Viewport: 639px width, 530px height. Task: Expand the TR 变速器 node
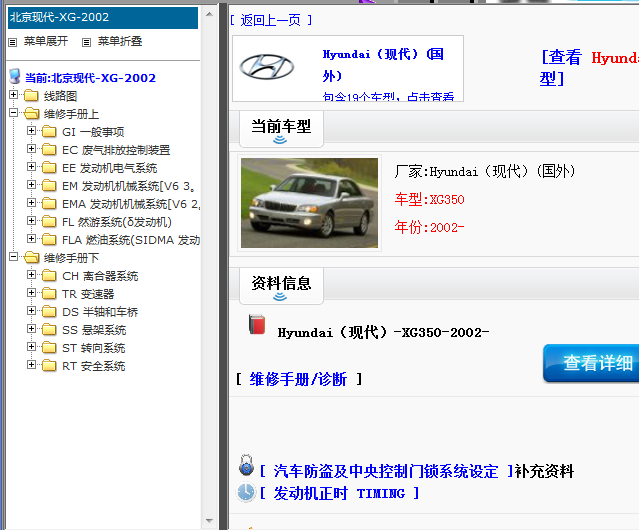[x=31, y=292]
